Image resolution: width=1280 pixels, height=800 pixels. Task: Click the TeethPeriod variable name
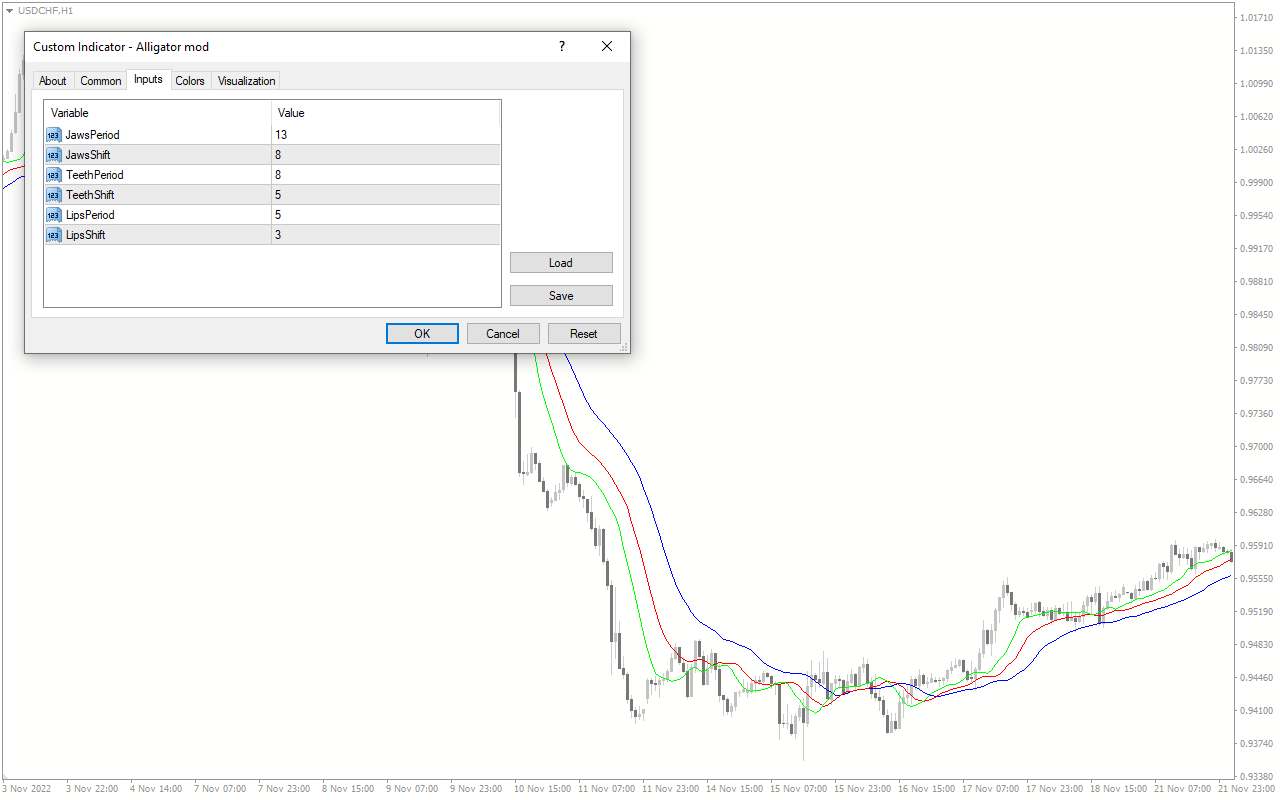[x=95, y=175]
